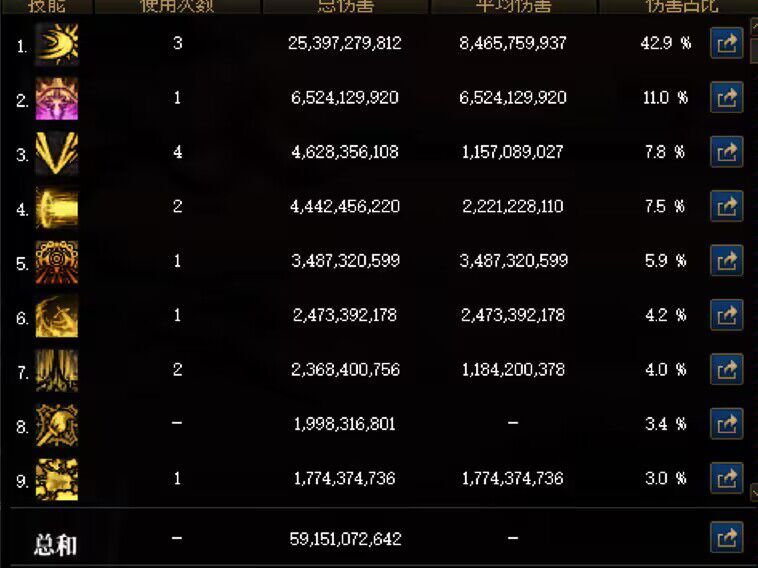Select the sun-burst skill icon in row 1
Image resolution: width=758 pixels, height=568 pixels.
click(x=57, y=44)
